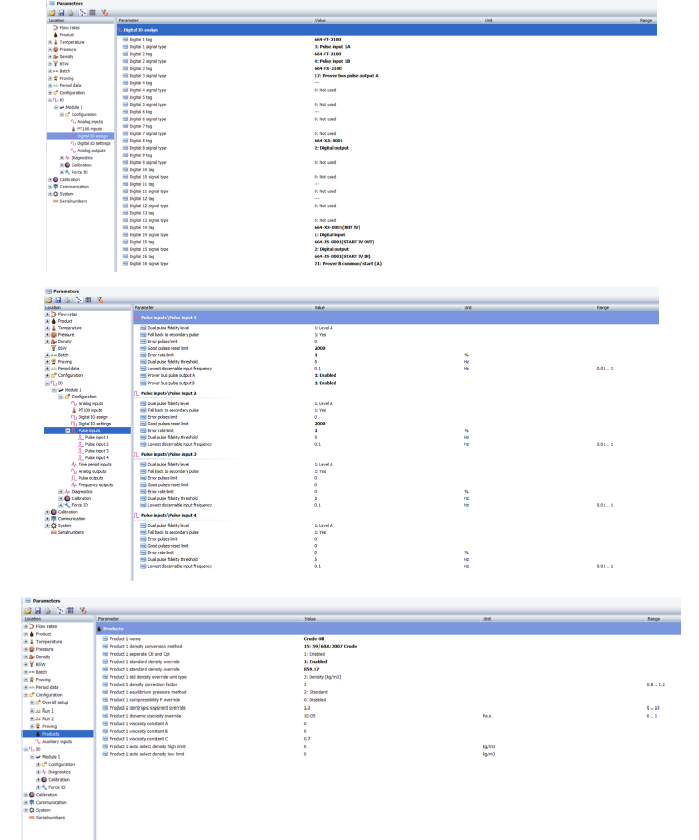Expand Diagnostics in the Pulse inputs window tree
699x840 pixels.
coord(61,491)
